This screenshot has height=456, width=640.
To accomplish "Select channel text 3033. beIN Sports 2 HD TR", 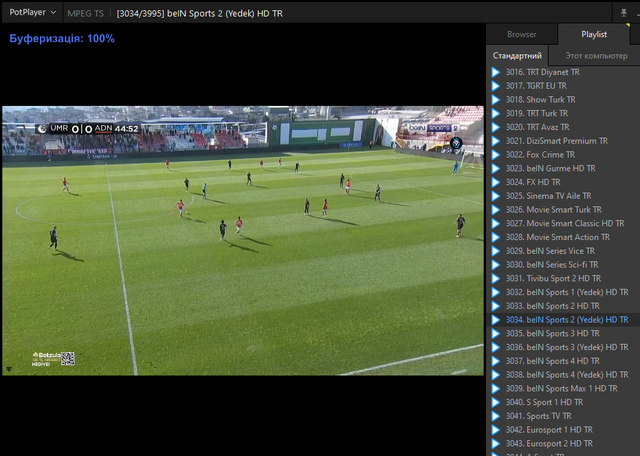I will click(553, 306).
